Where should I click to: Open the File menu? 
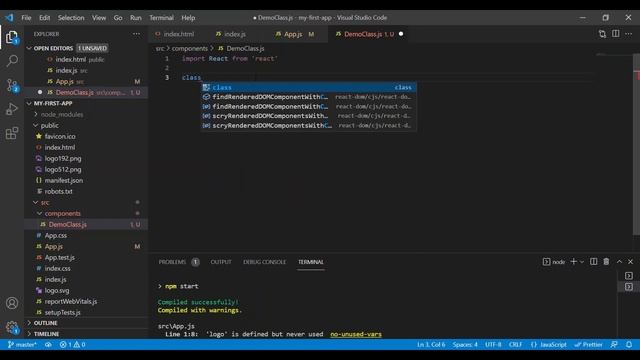click(x=26, y=18)
